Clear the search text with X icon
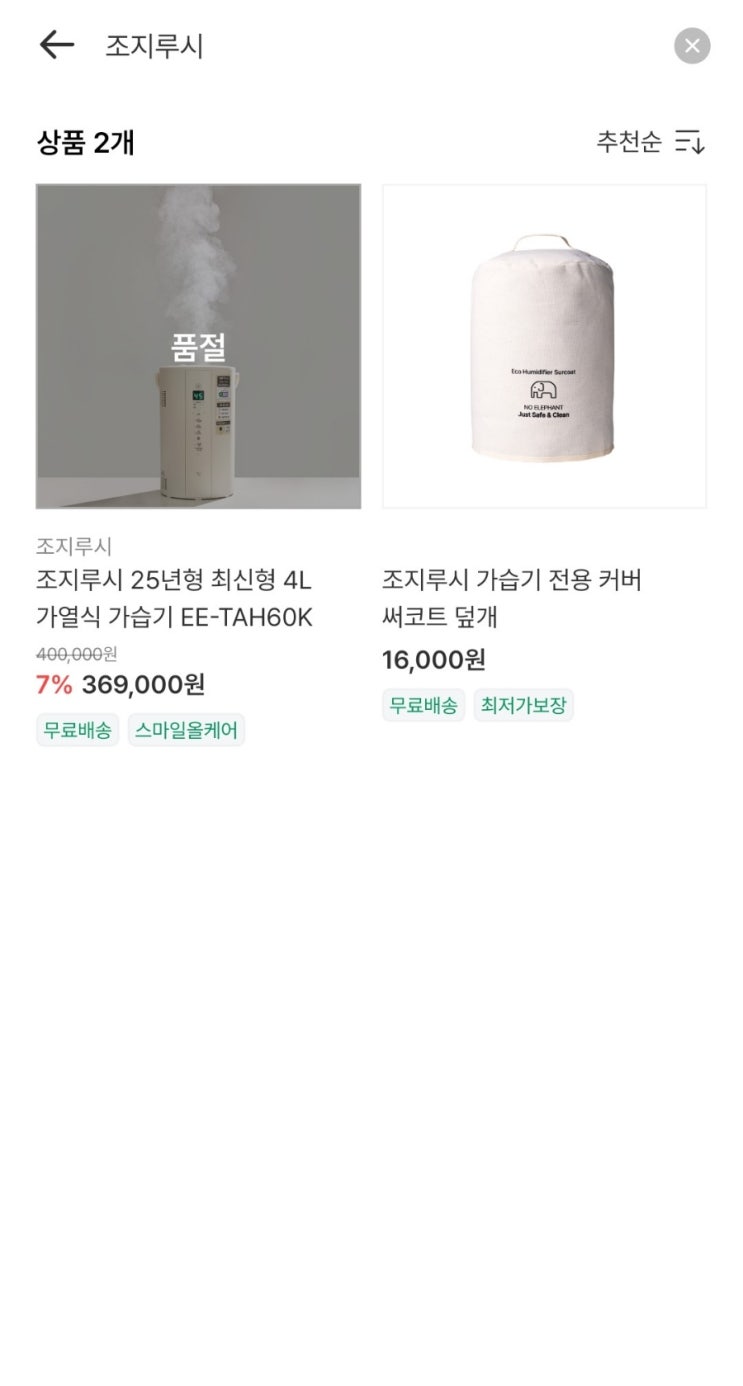743x1386 pixels. (x=692, y=46)
